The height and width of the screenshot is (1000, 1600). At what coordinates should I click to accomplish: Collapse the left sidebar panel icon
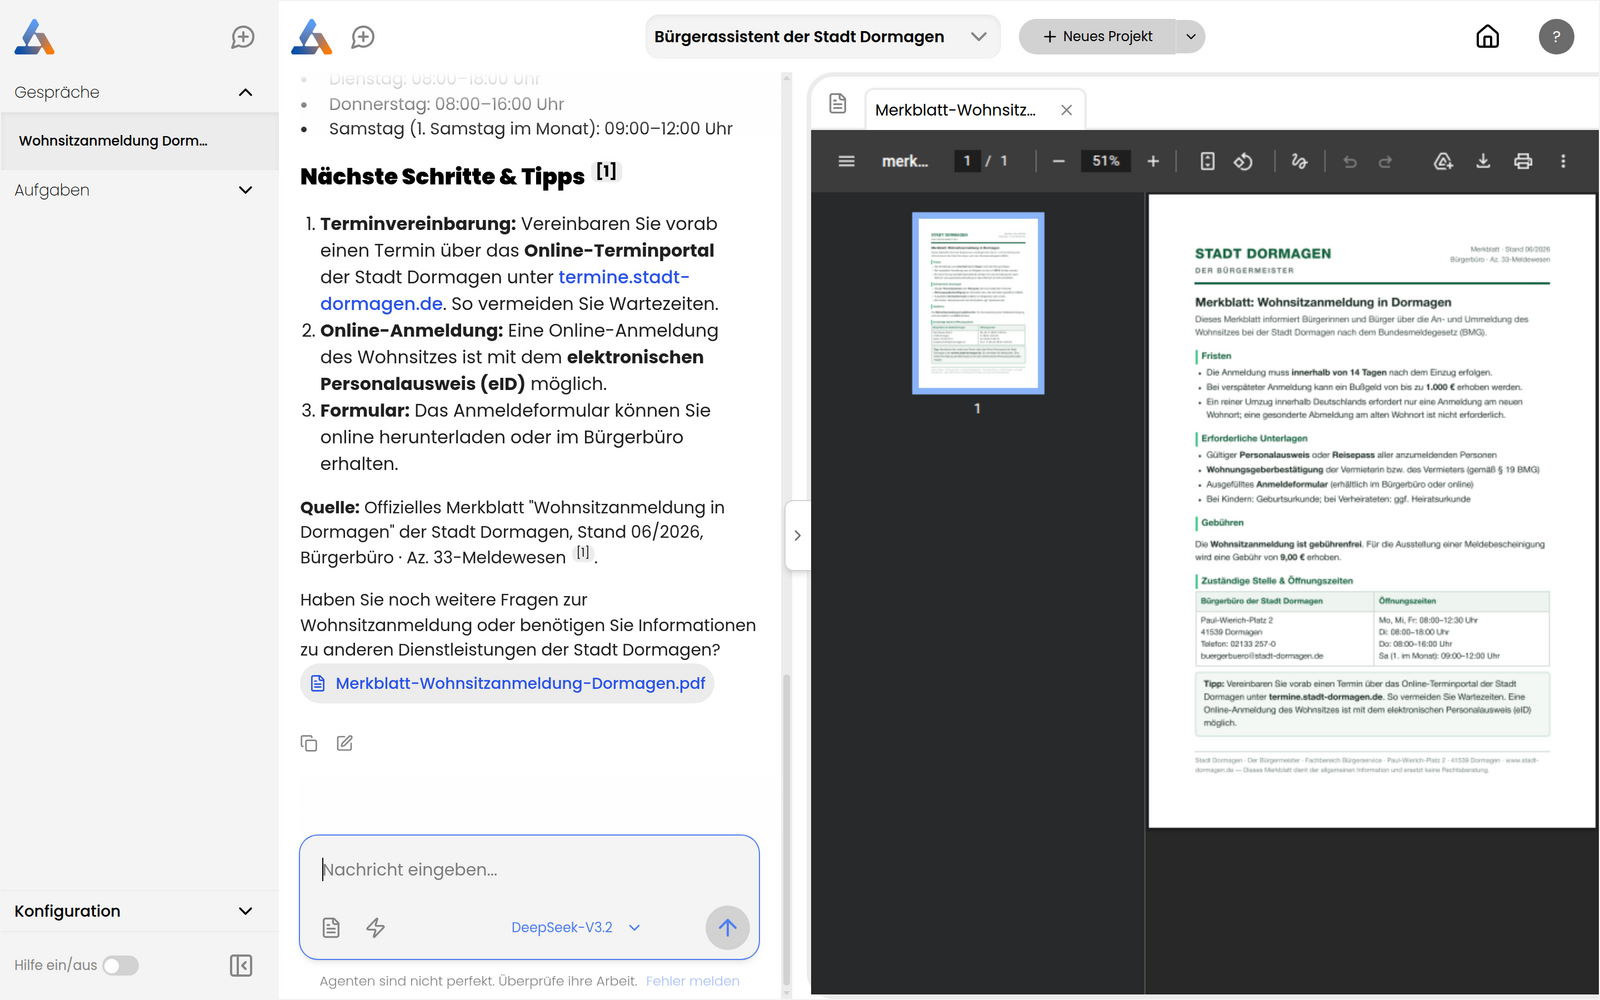click(241, 965)
